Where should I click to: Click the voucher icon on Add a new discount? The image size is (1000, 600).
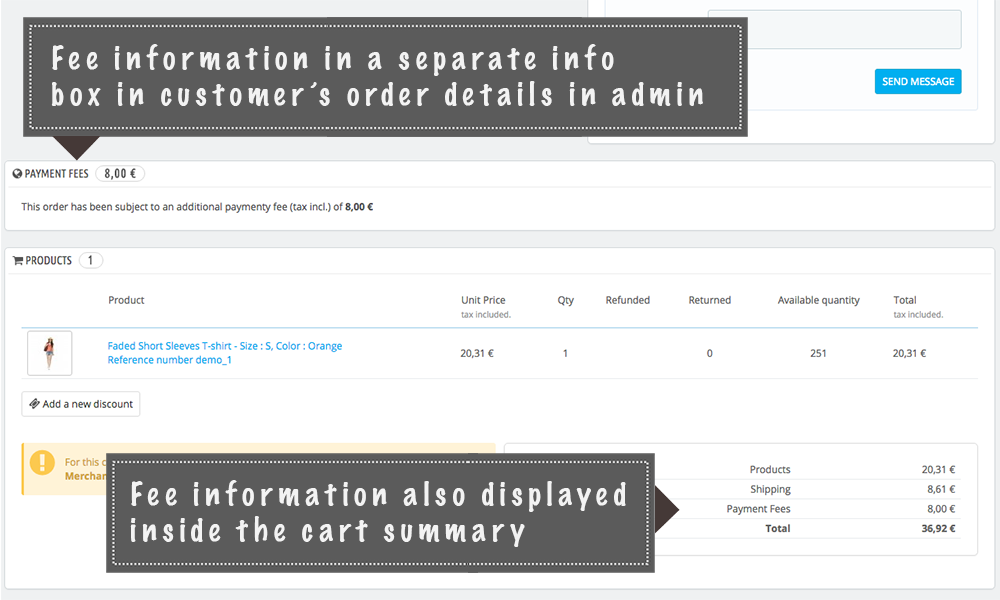[x=32, y=404]
